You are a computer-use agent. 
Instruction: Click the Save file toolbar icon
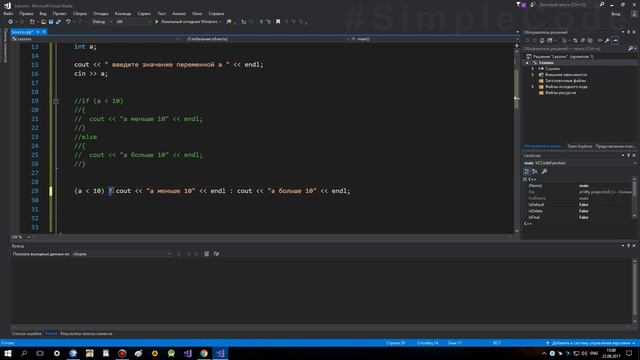coord(51,22)
